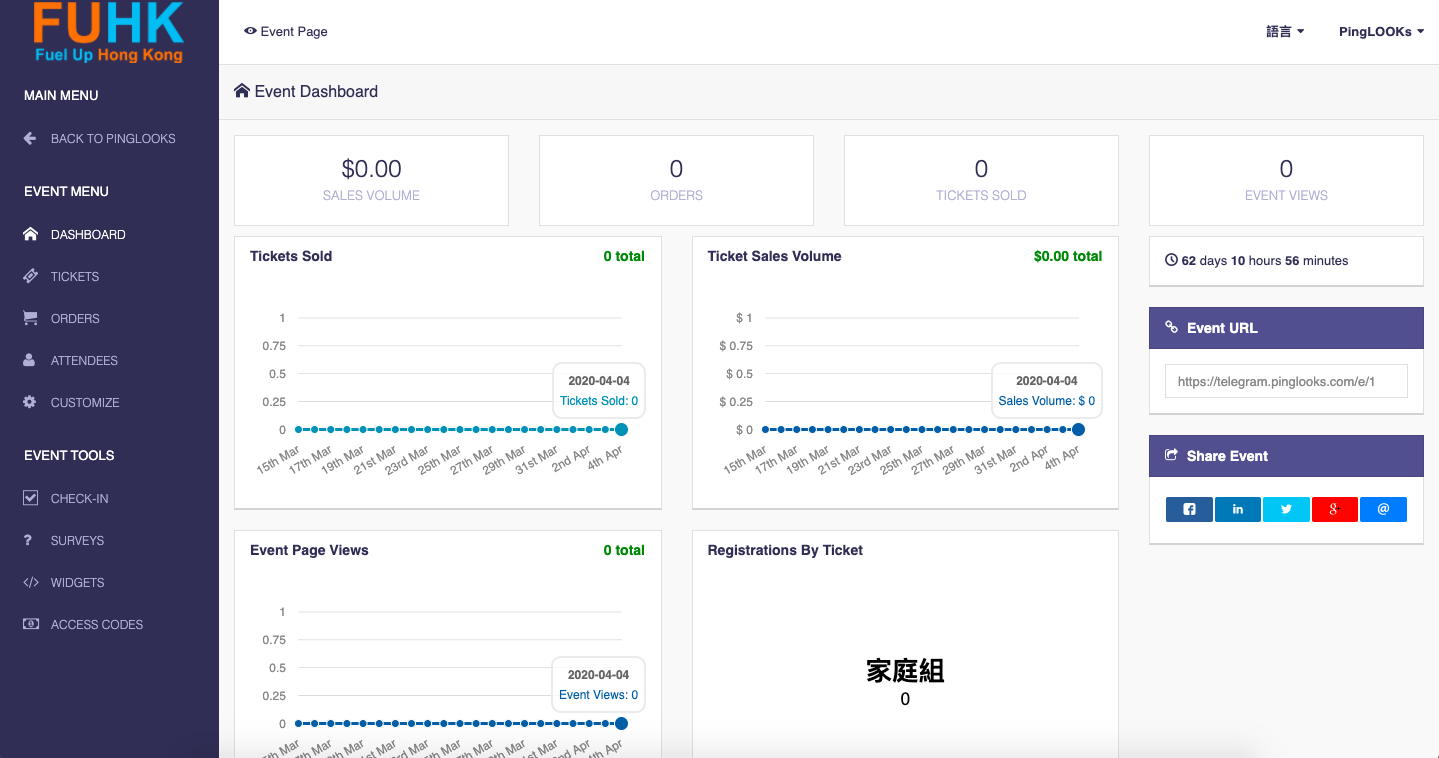
Task: Click the Event URL text field
Action: 1285,381
